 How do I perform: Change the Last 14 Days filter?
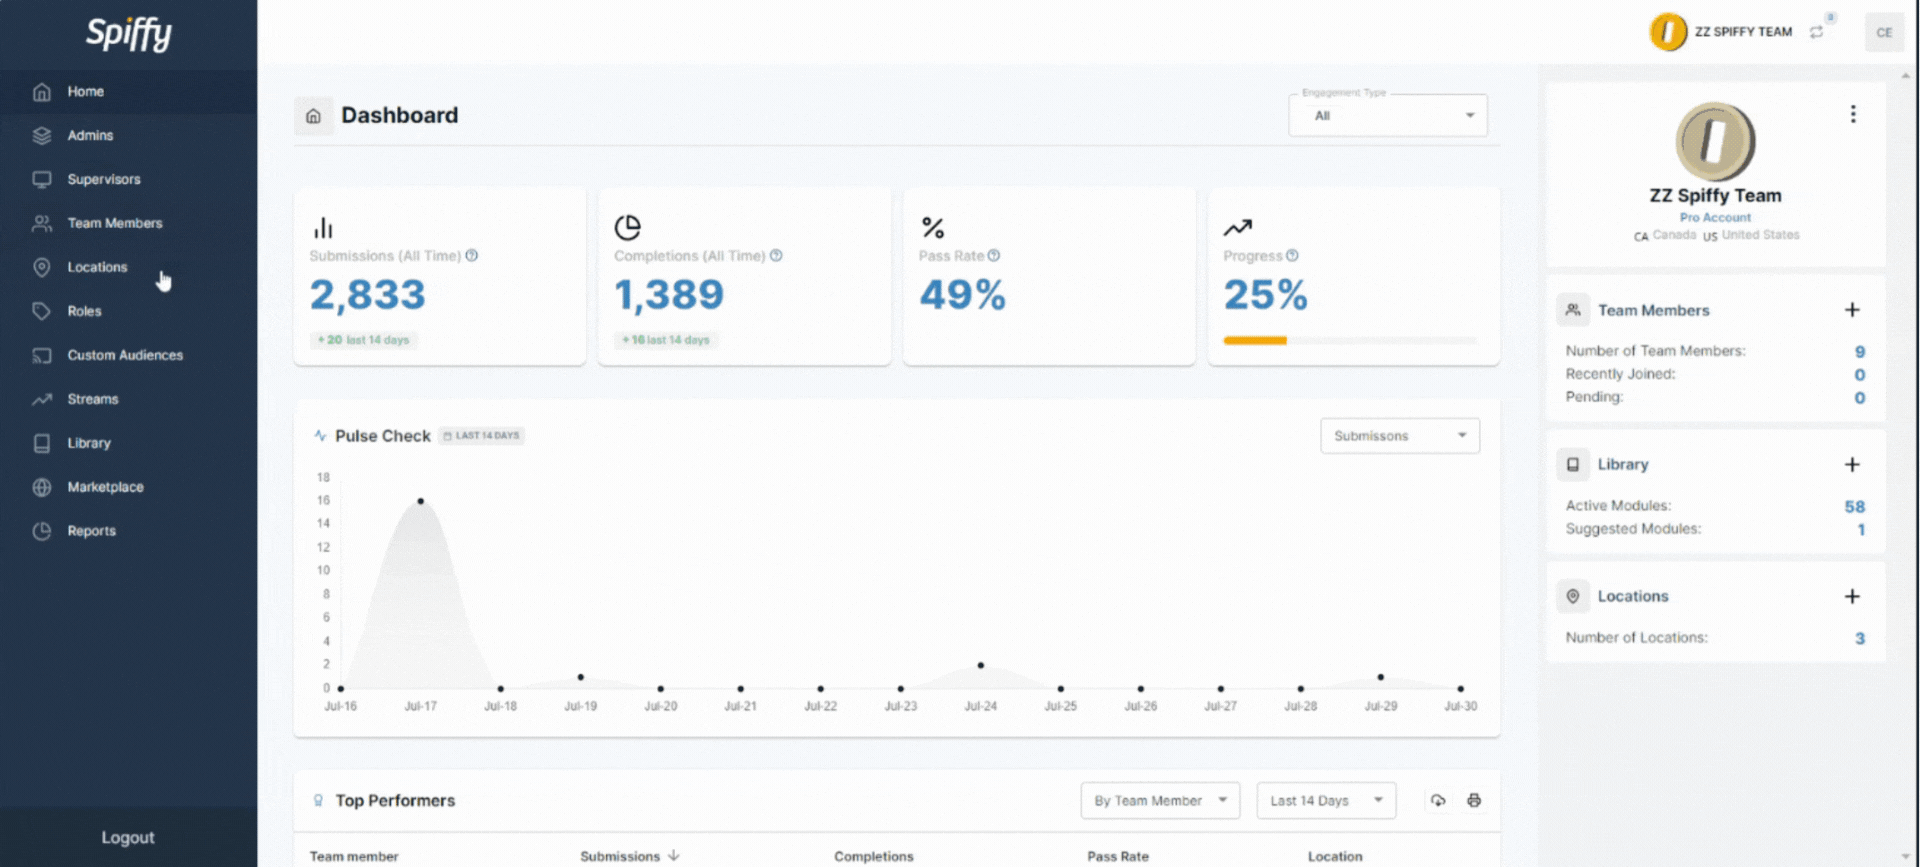coord(1325,801)
